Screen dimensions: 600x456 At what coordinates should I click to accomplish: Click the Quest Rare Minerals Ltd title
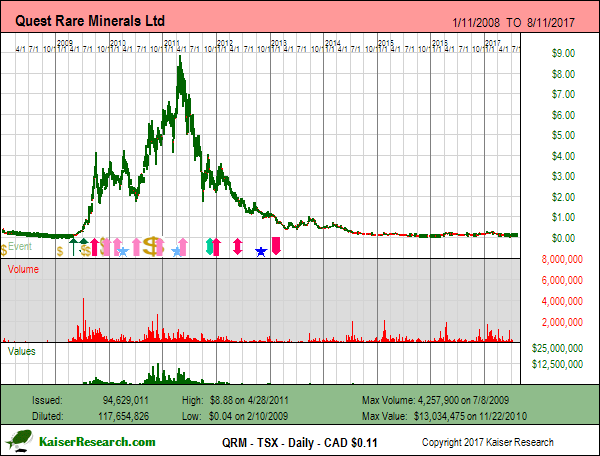90,21
